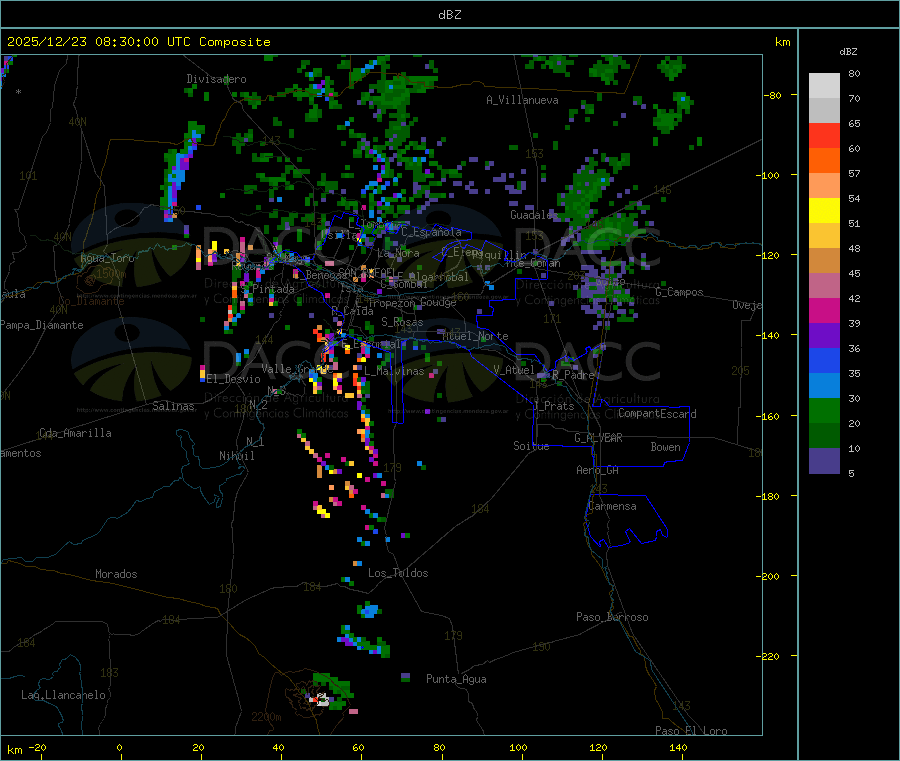Click the 'Co_Diamante' peak label
This screenshot has height=761, width=900.
pos(91,301)
